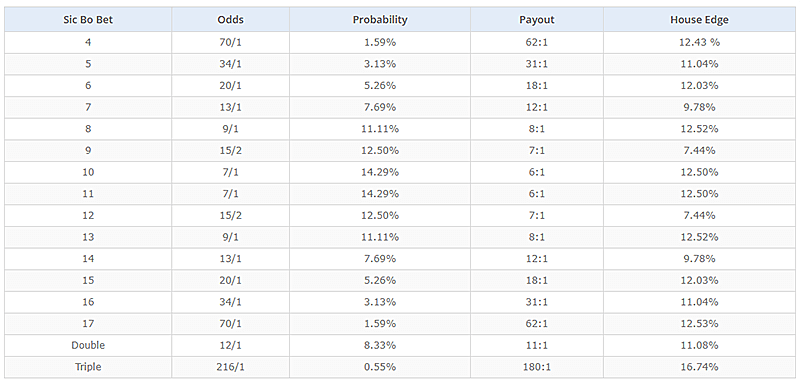Screen dimensions: 800x384
Task: Select the bet 17 row label
Action: click(x=88, y=323)
